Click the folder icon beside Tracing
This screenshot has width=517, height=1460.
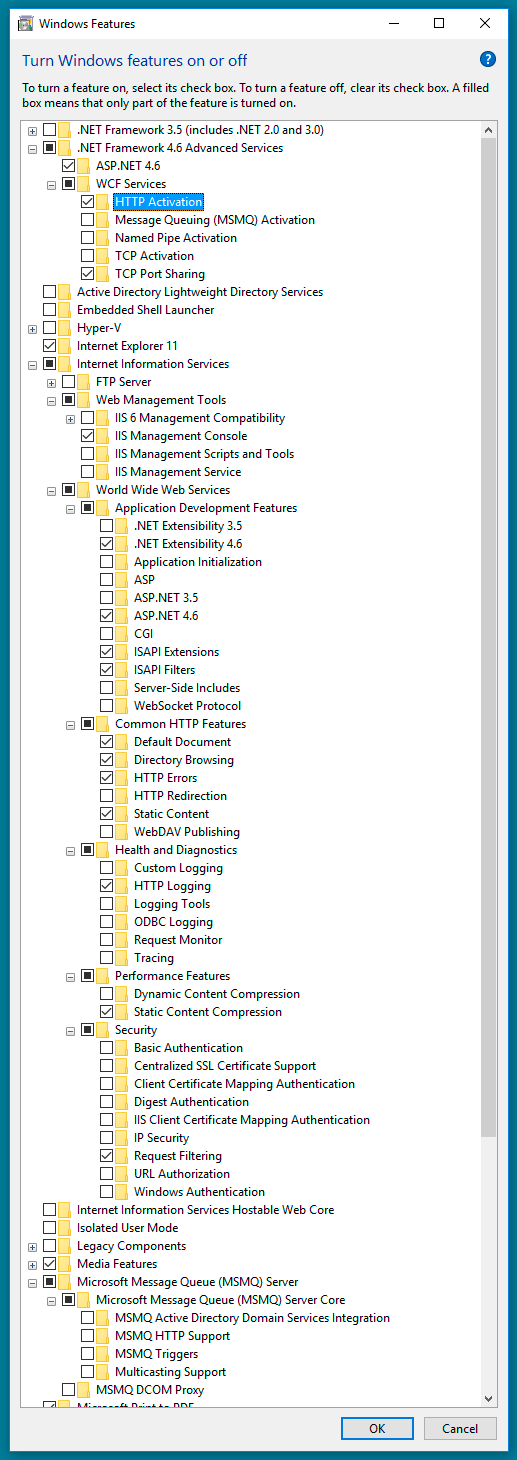[122, 958]
